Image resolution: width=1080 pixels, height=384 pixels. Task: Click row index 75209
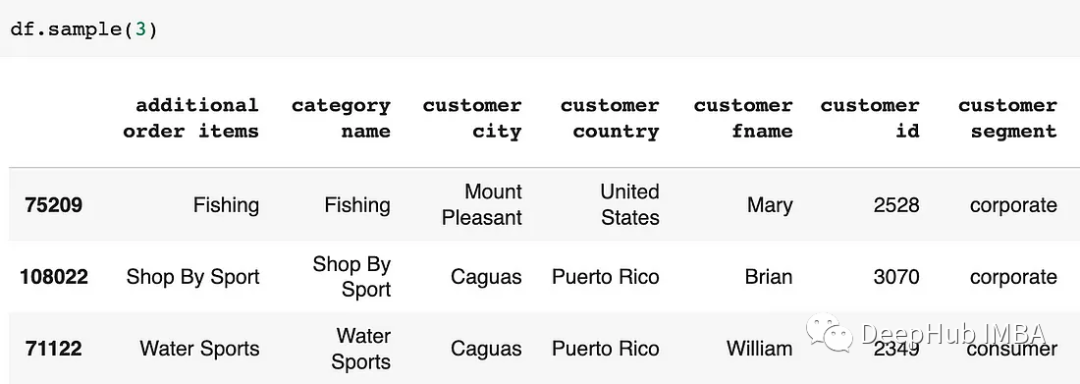[x=54, y=205]
